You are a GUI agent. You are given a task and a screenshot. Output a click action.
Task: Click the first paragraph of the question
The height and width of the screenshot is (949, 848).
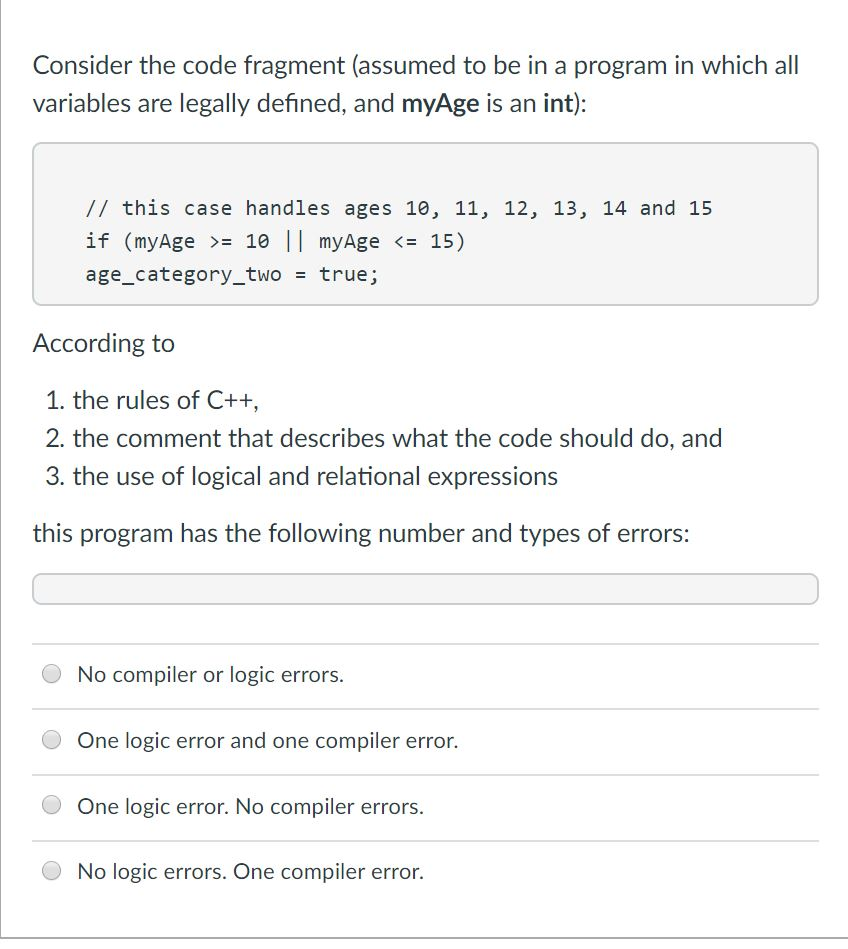tap(415, 84)
